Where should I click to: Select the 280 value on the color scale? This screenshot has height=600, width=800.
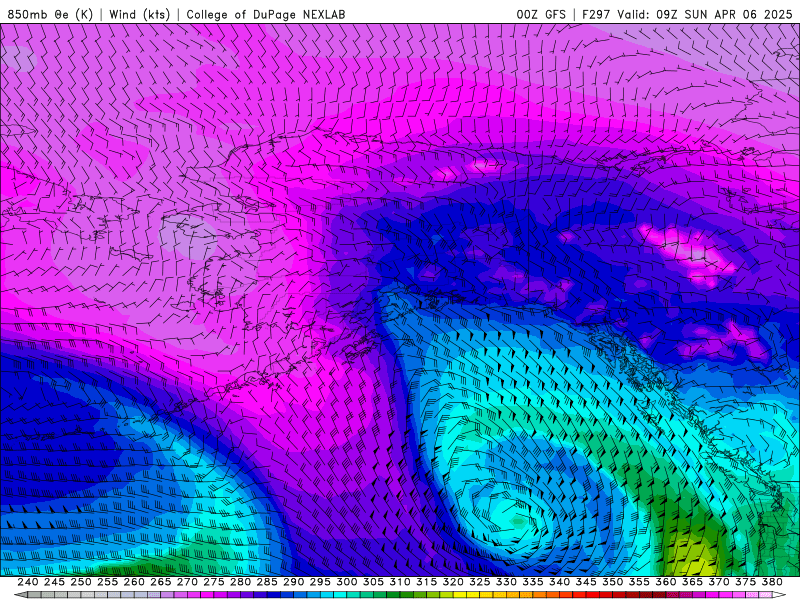[x=240, y=582]
